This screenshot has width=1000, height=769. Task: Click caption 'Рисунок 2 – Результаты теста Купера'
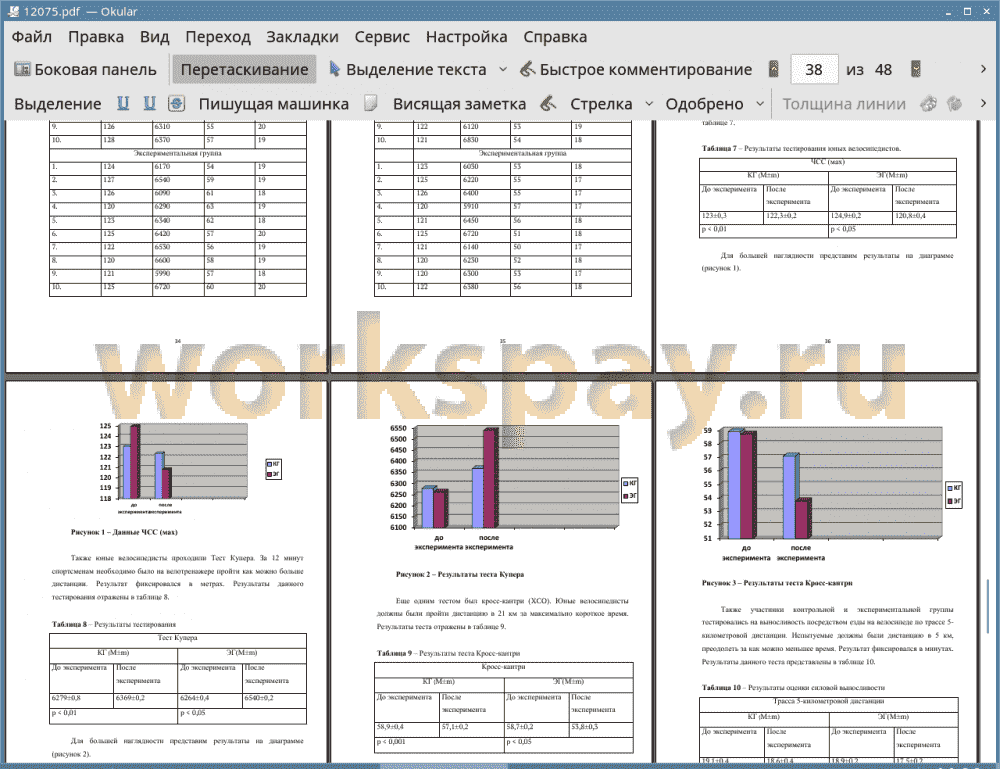[460, 574]
